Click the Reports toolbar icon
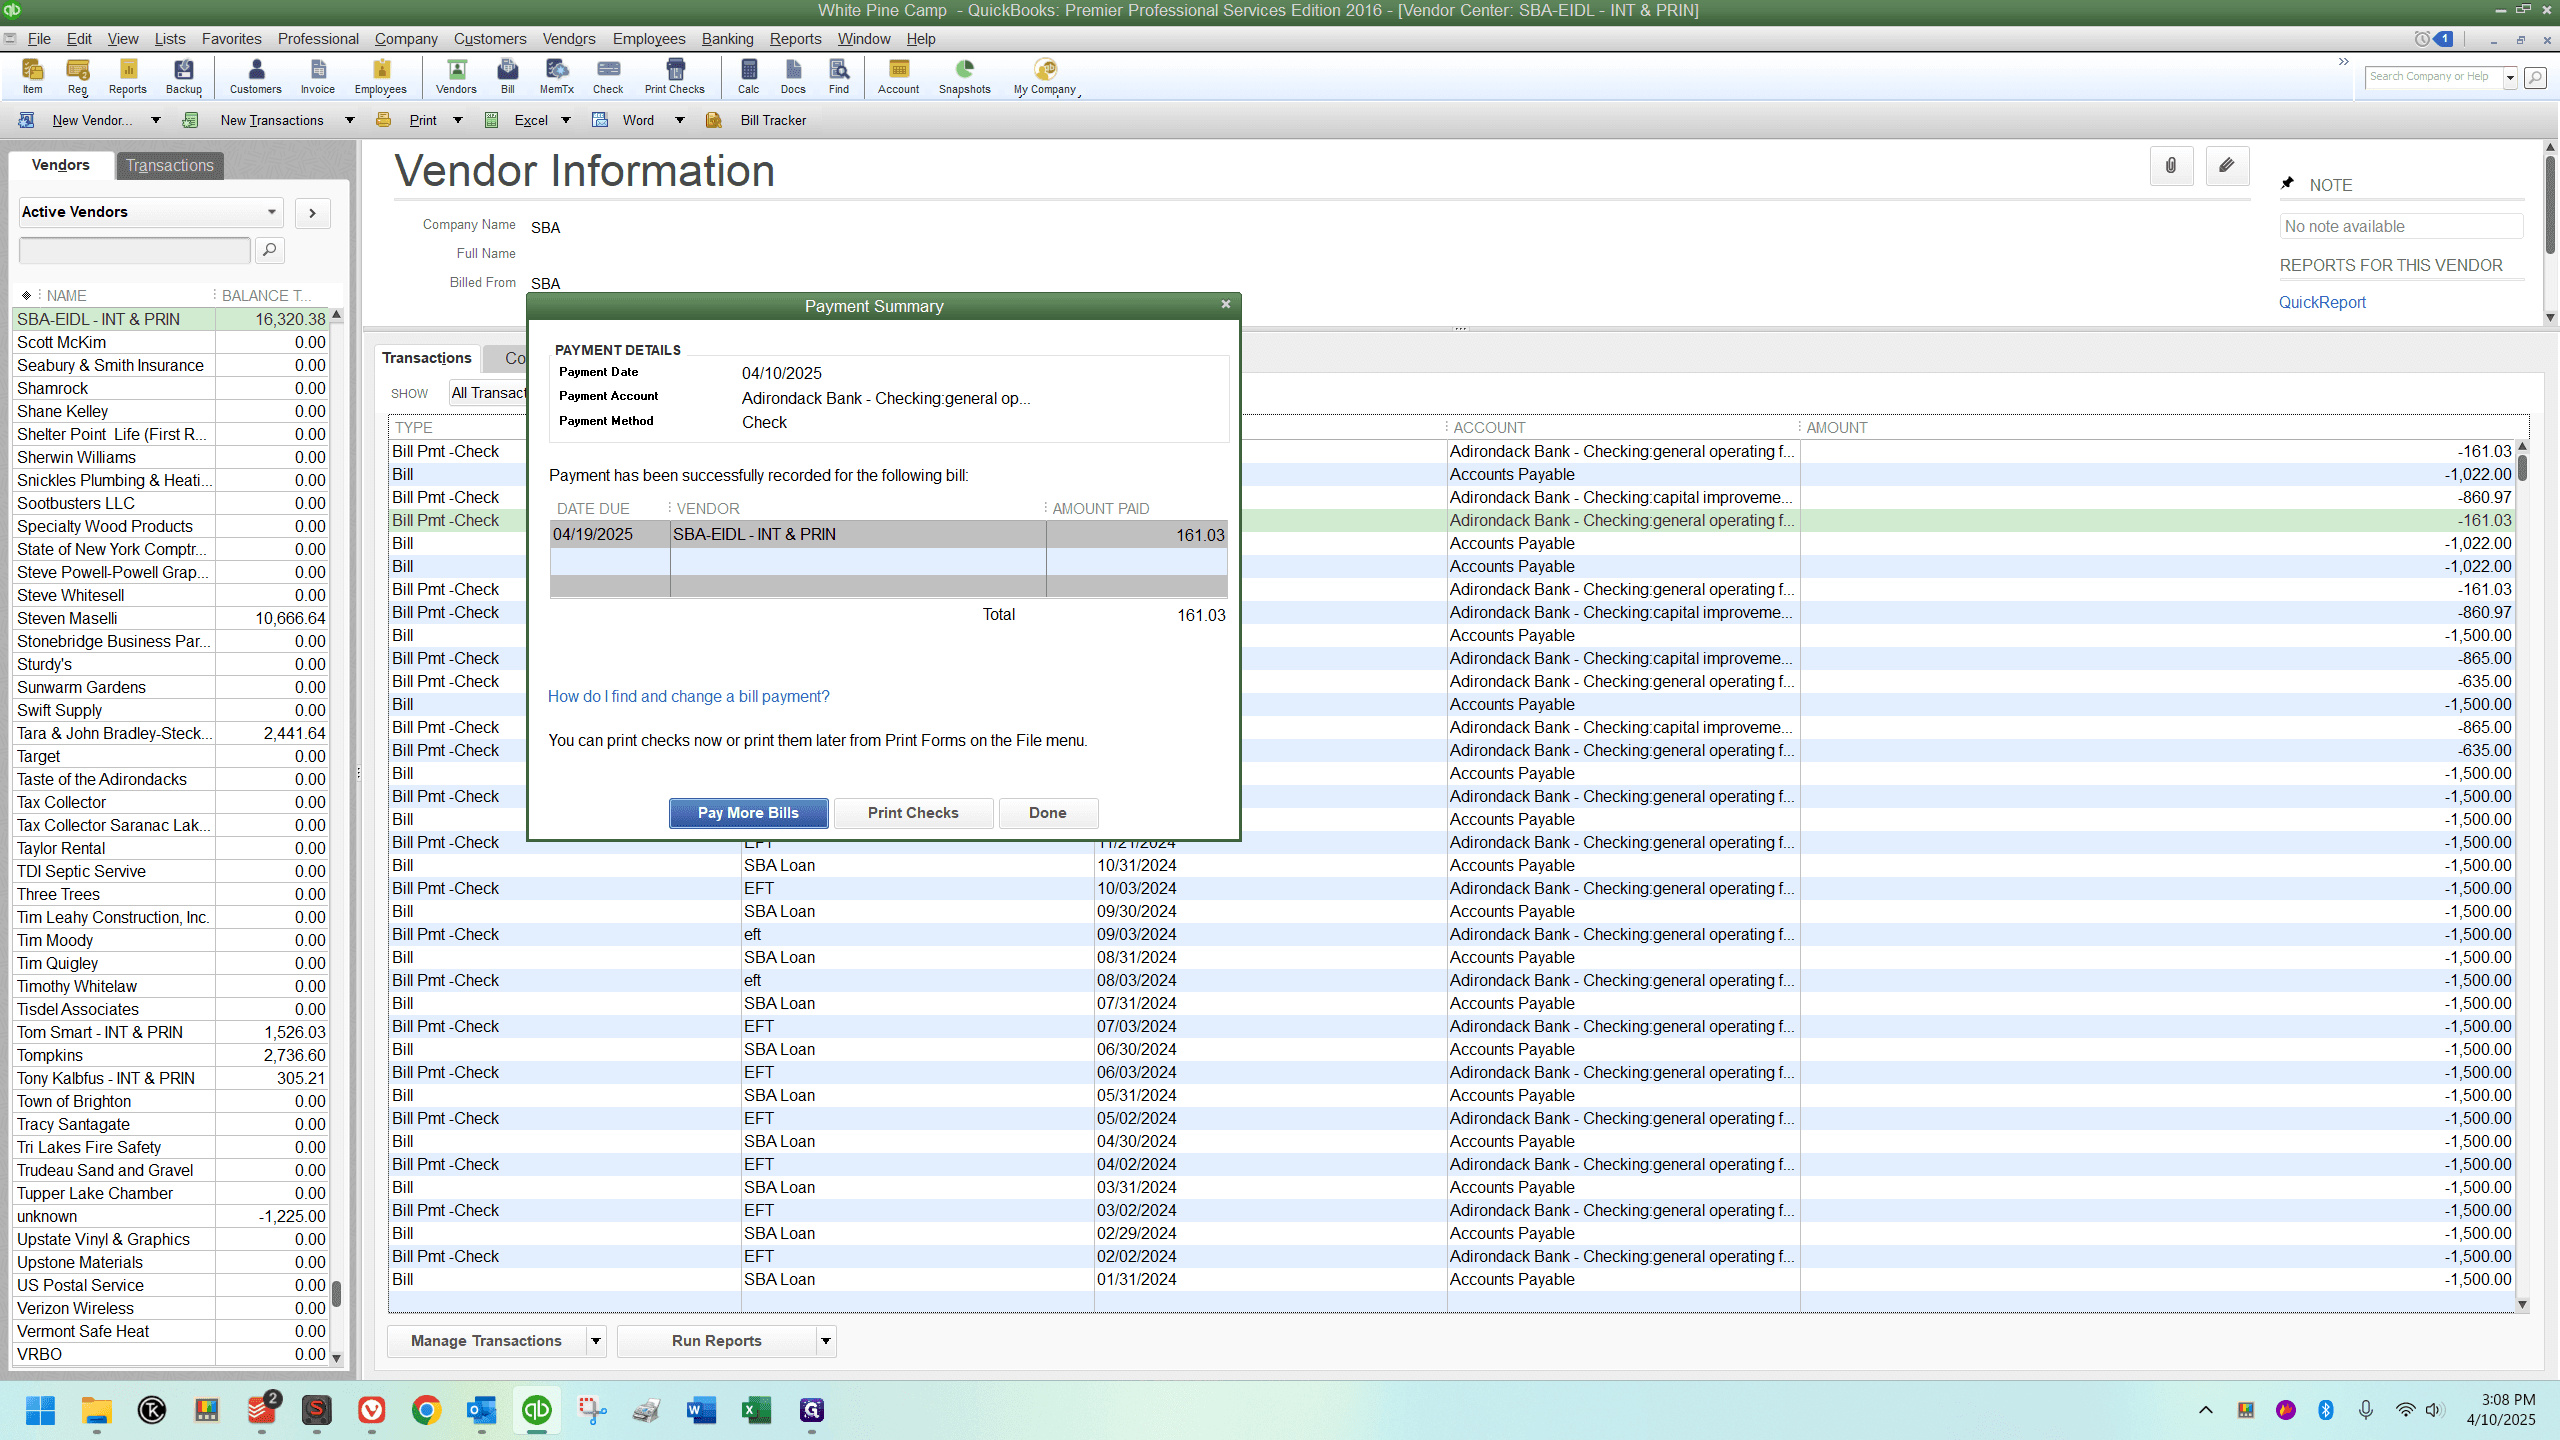The height and width of the screenshot is (1440, 2560). pyautogui.click(x=128, y=76)
